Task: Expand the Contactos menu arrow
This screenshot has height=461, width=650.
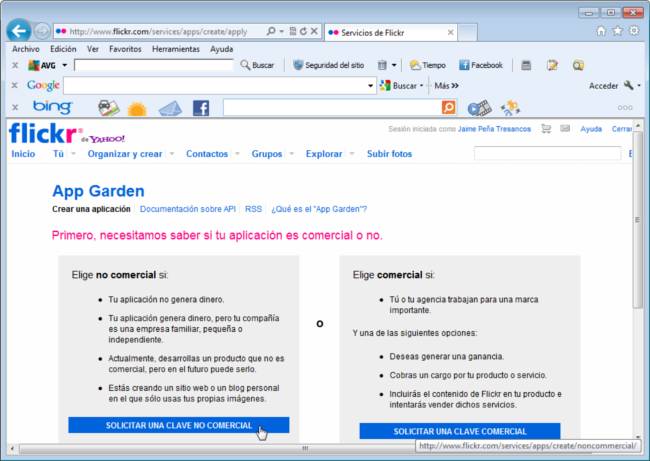Action: [x=237, y=153]
